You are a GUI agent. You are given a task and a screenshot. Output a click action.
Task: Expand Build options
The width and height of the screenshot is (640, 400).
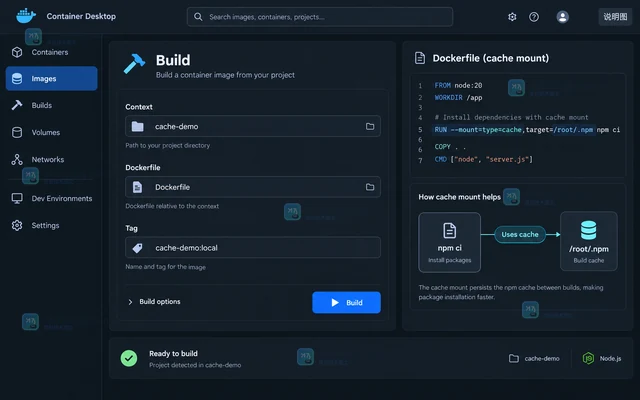pyautogui.click(x=154, y=302)
